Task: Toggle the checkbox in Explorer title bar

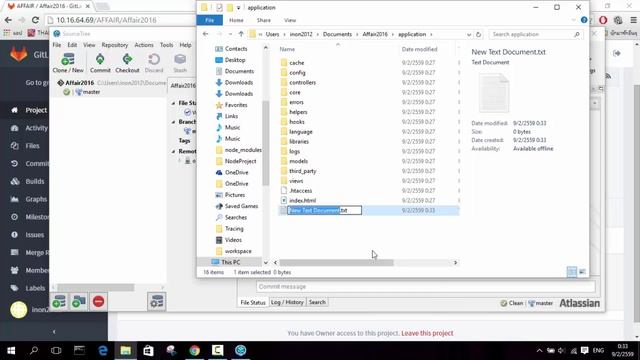Action: tap(219, 7)
